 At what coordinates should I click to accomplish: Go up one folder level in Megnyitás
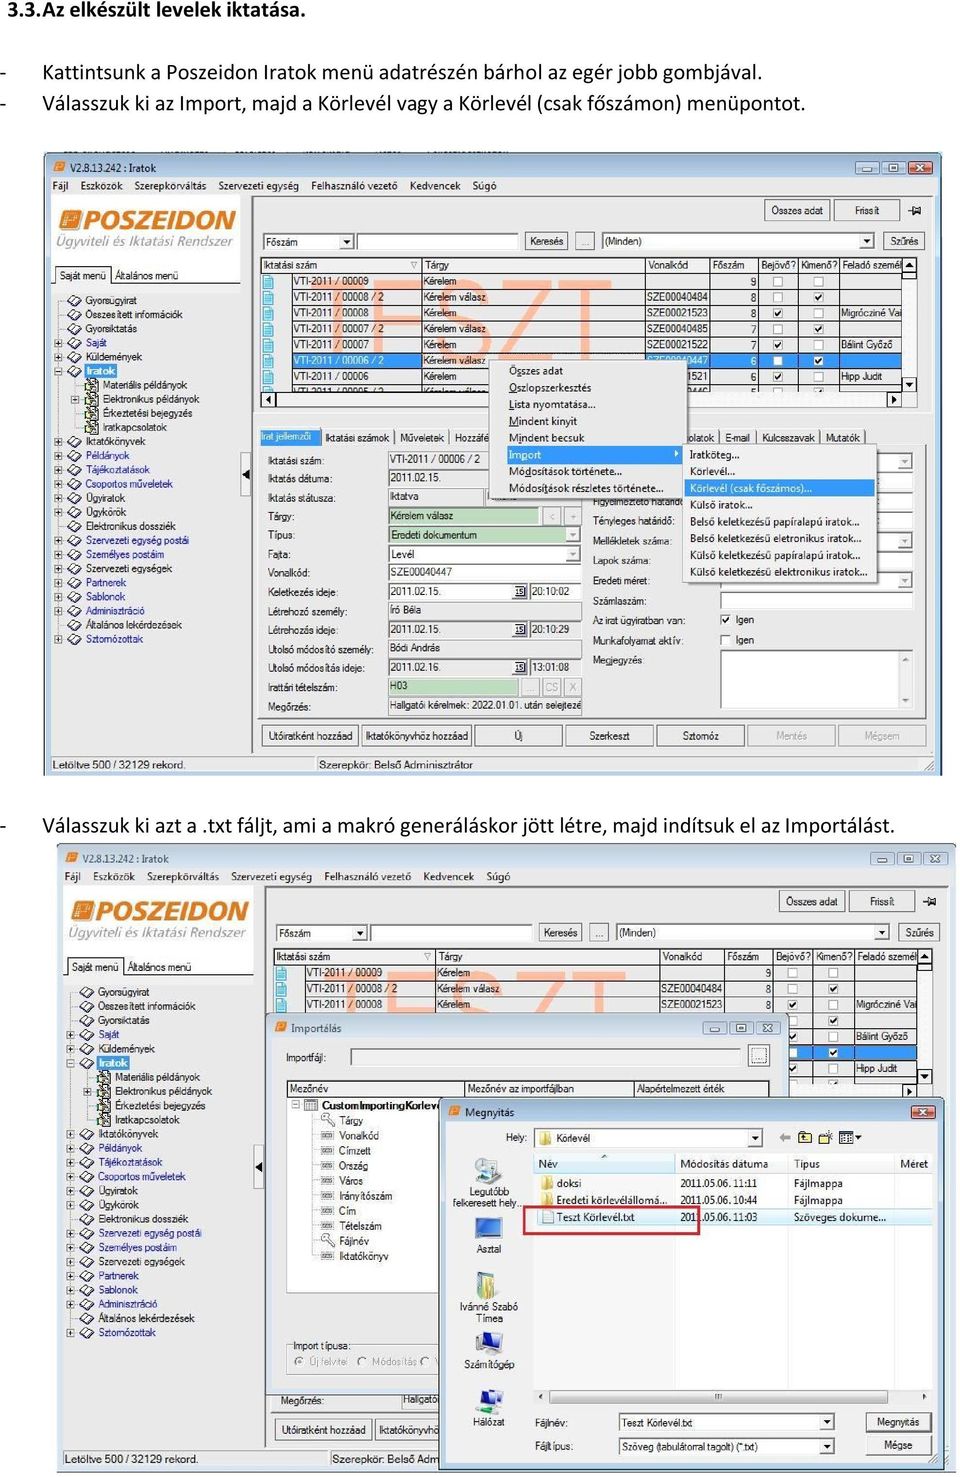804,1138
